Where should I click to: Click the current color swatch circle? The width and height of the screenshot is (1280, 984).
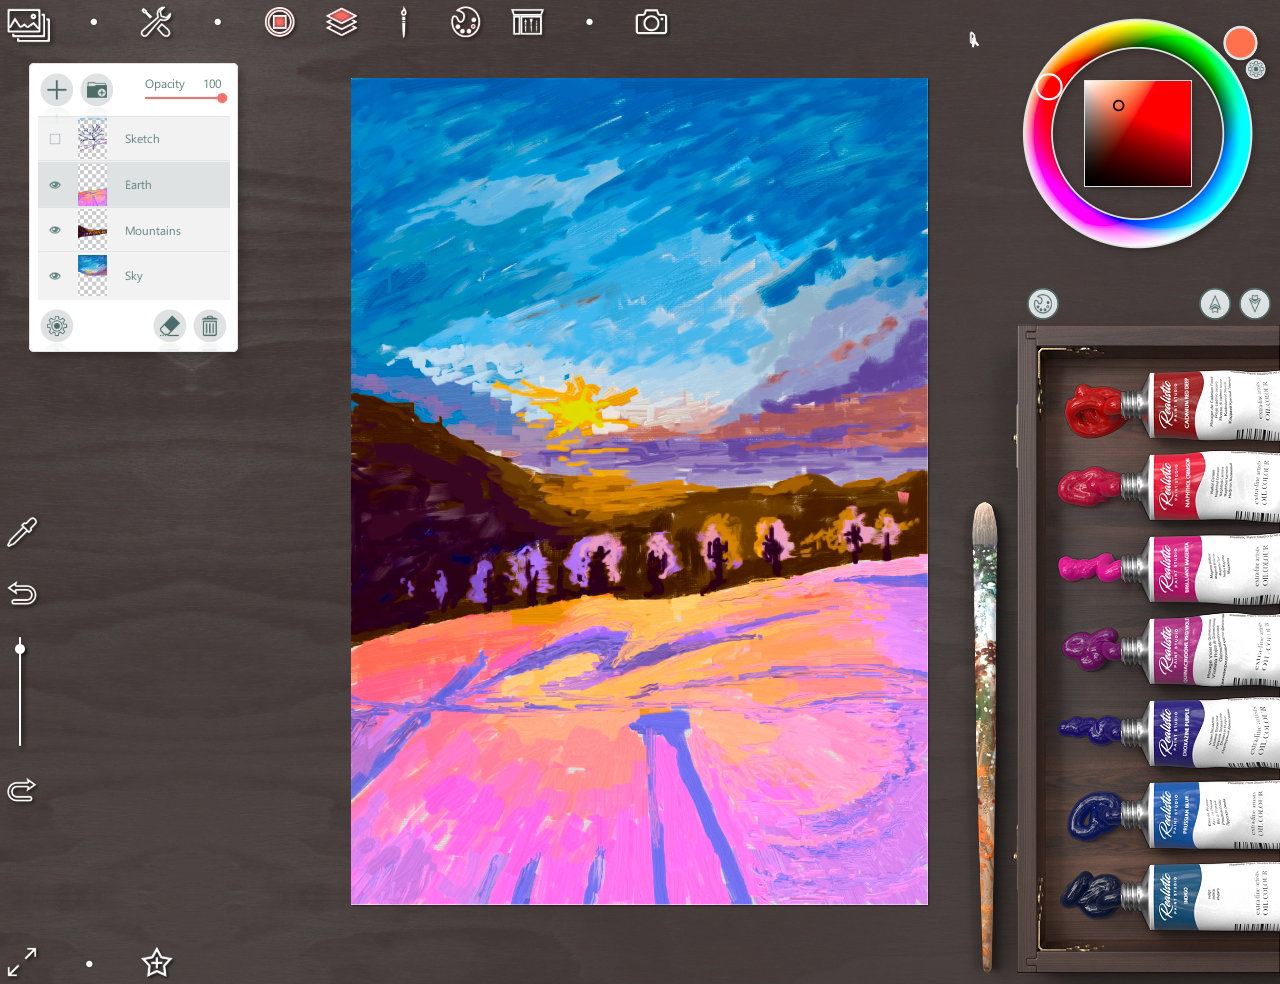1240,42
